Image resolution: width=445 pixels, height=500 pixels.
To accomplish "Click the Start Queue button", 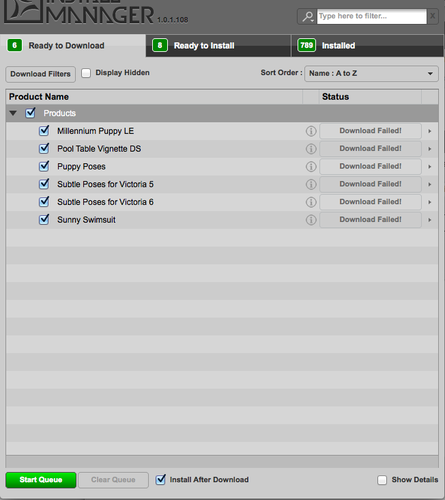I will pyautogui.click(x=41, y=480).
